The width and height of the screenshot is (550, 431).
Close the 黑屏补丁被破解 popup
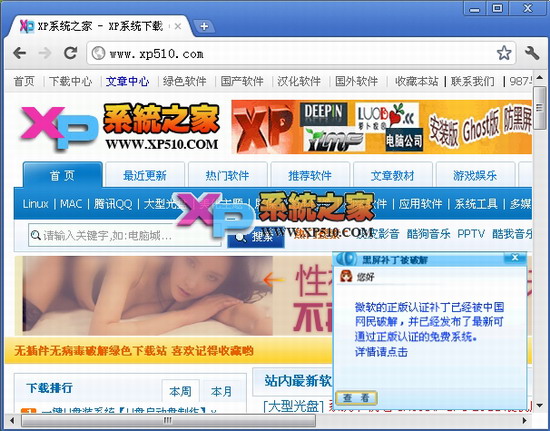point(515,258)
